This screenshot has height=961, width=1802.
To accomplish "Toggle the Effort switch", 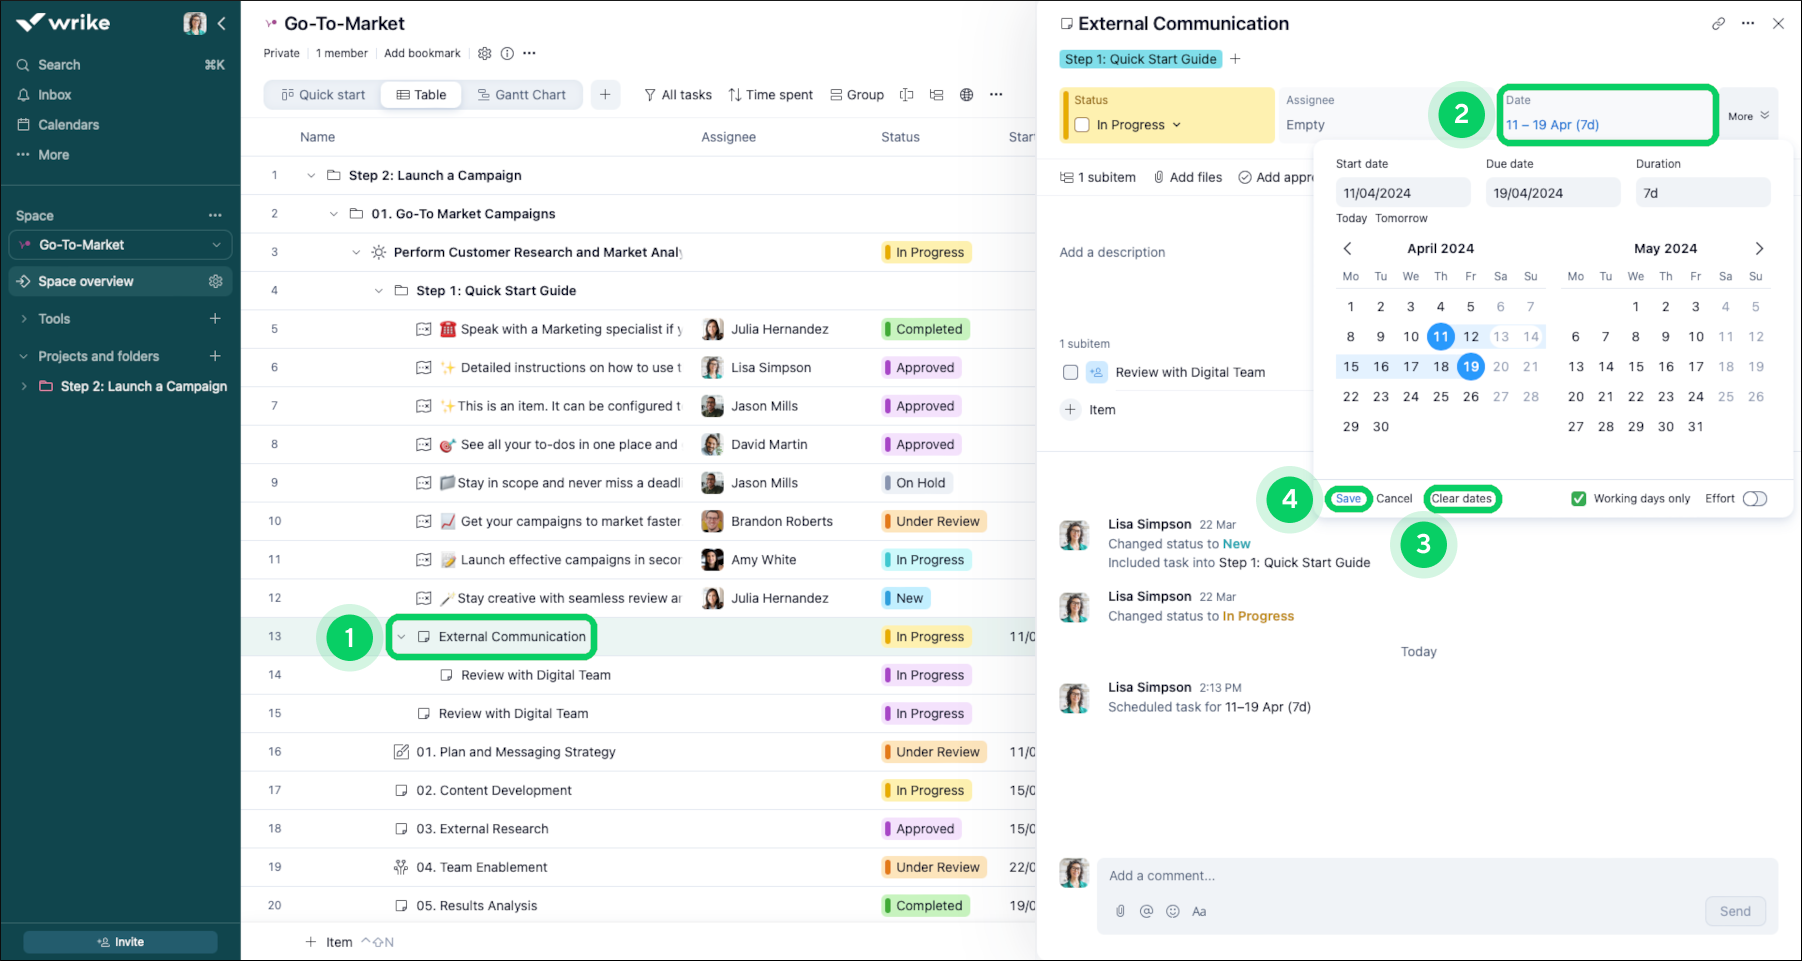I will (x=1754, y=499).
